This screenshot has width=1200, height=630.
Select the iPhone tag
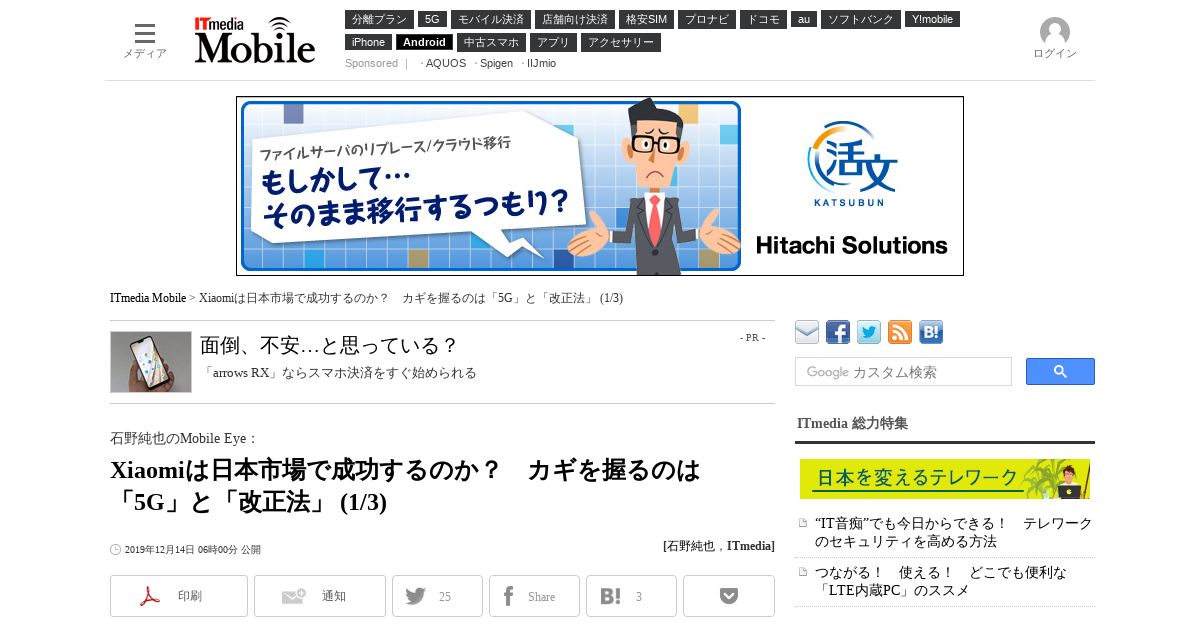point(368,42)
